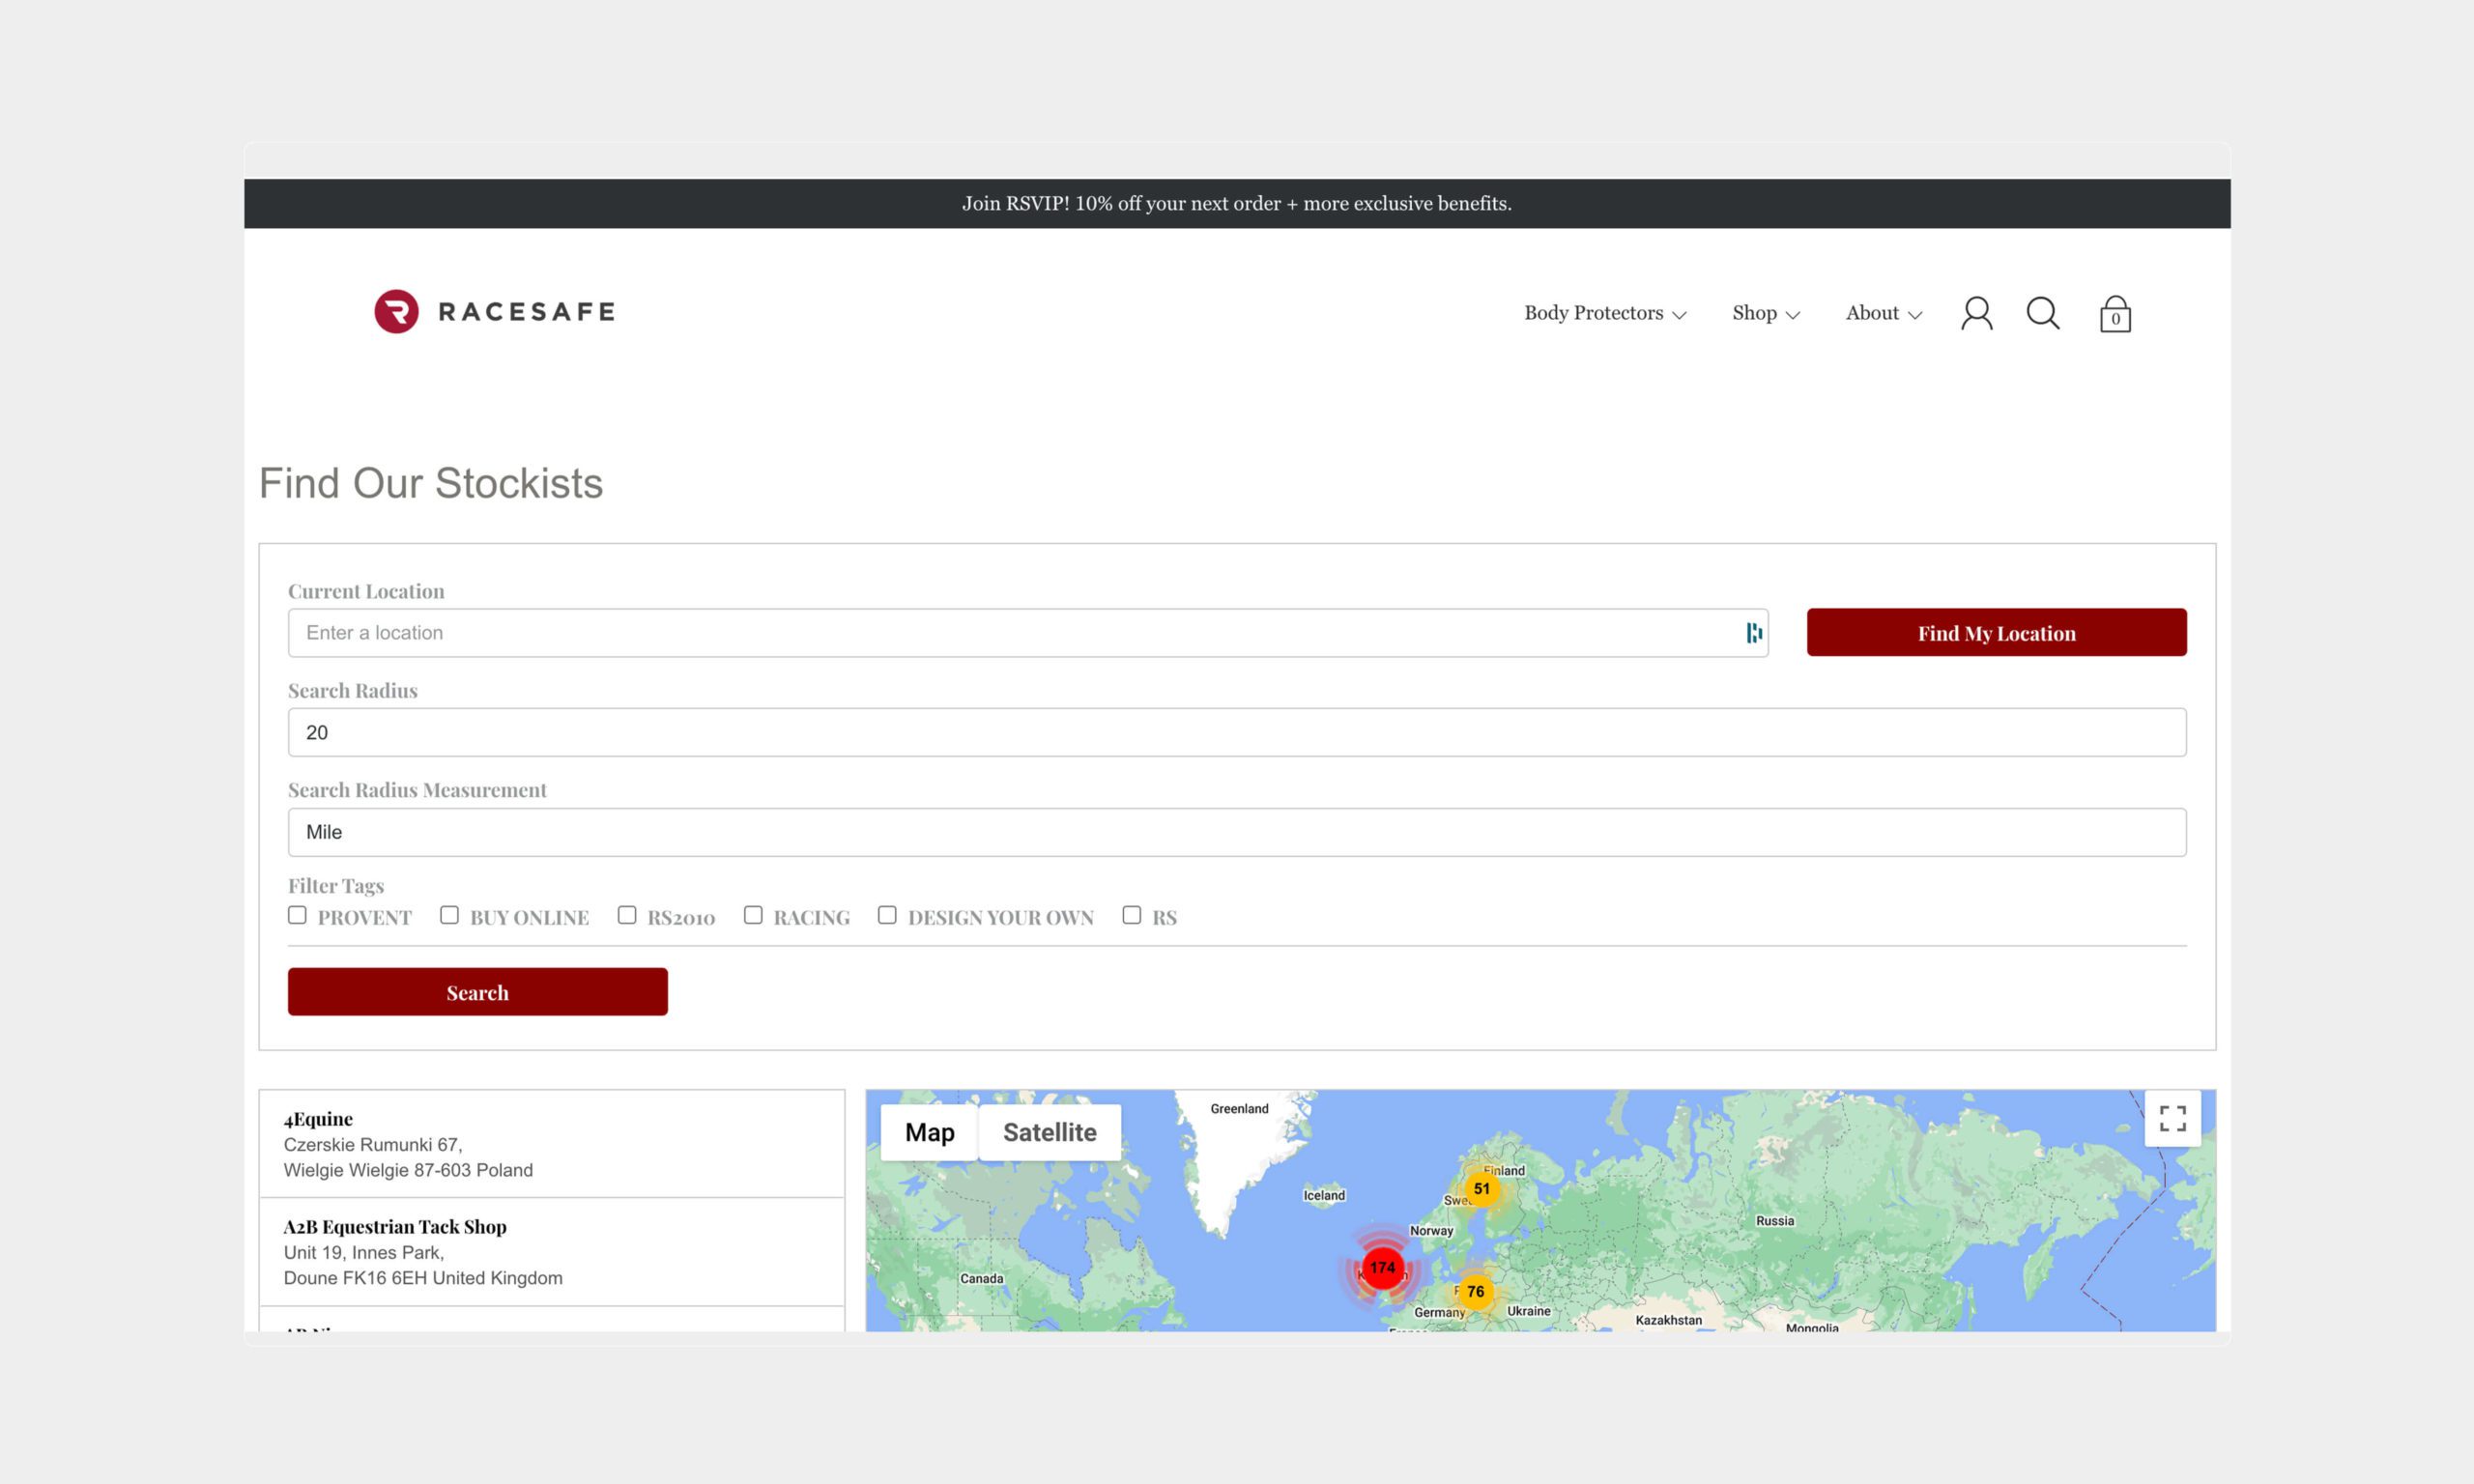Click the Find My Location button
The width and height of the screenshot is (2474, 1484).
point(1996,633)
